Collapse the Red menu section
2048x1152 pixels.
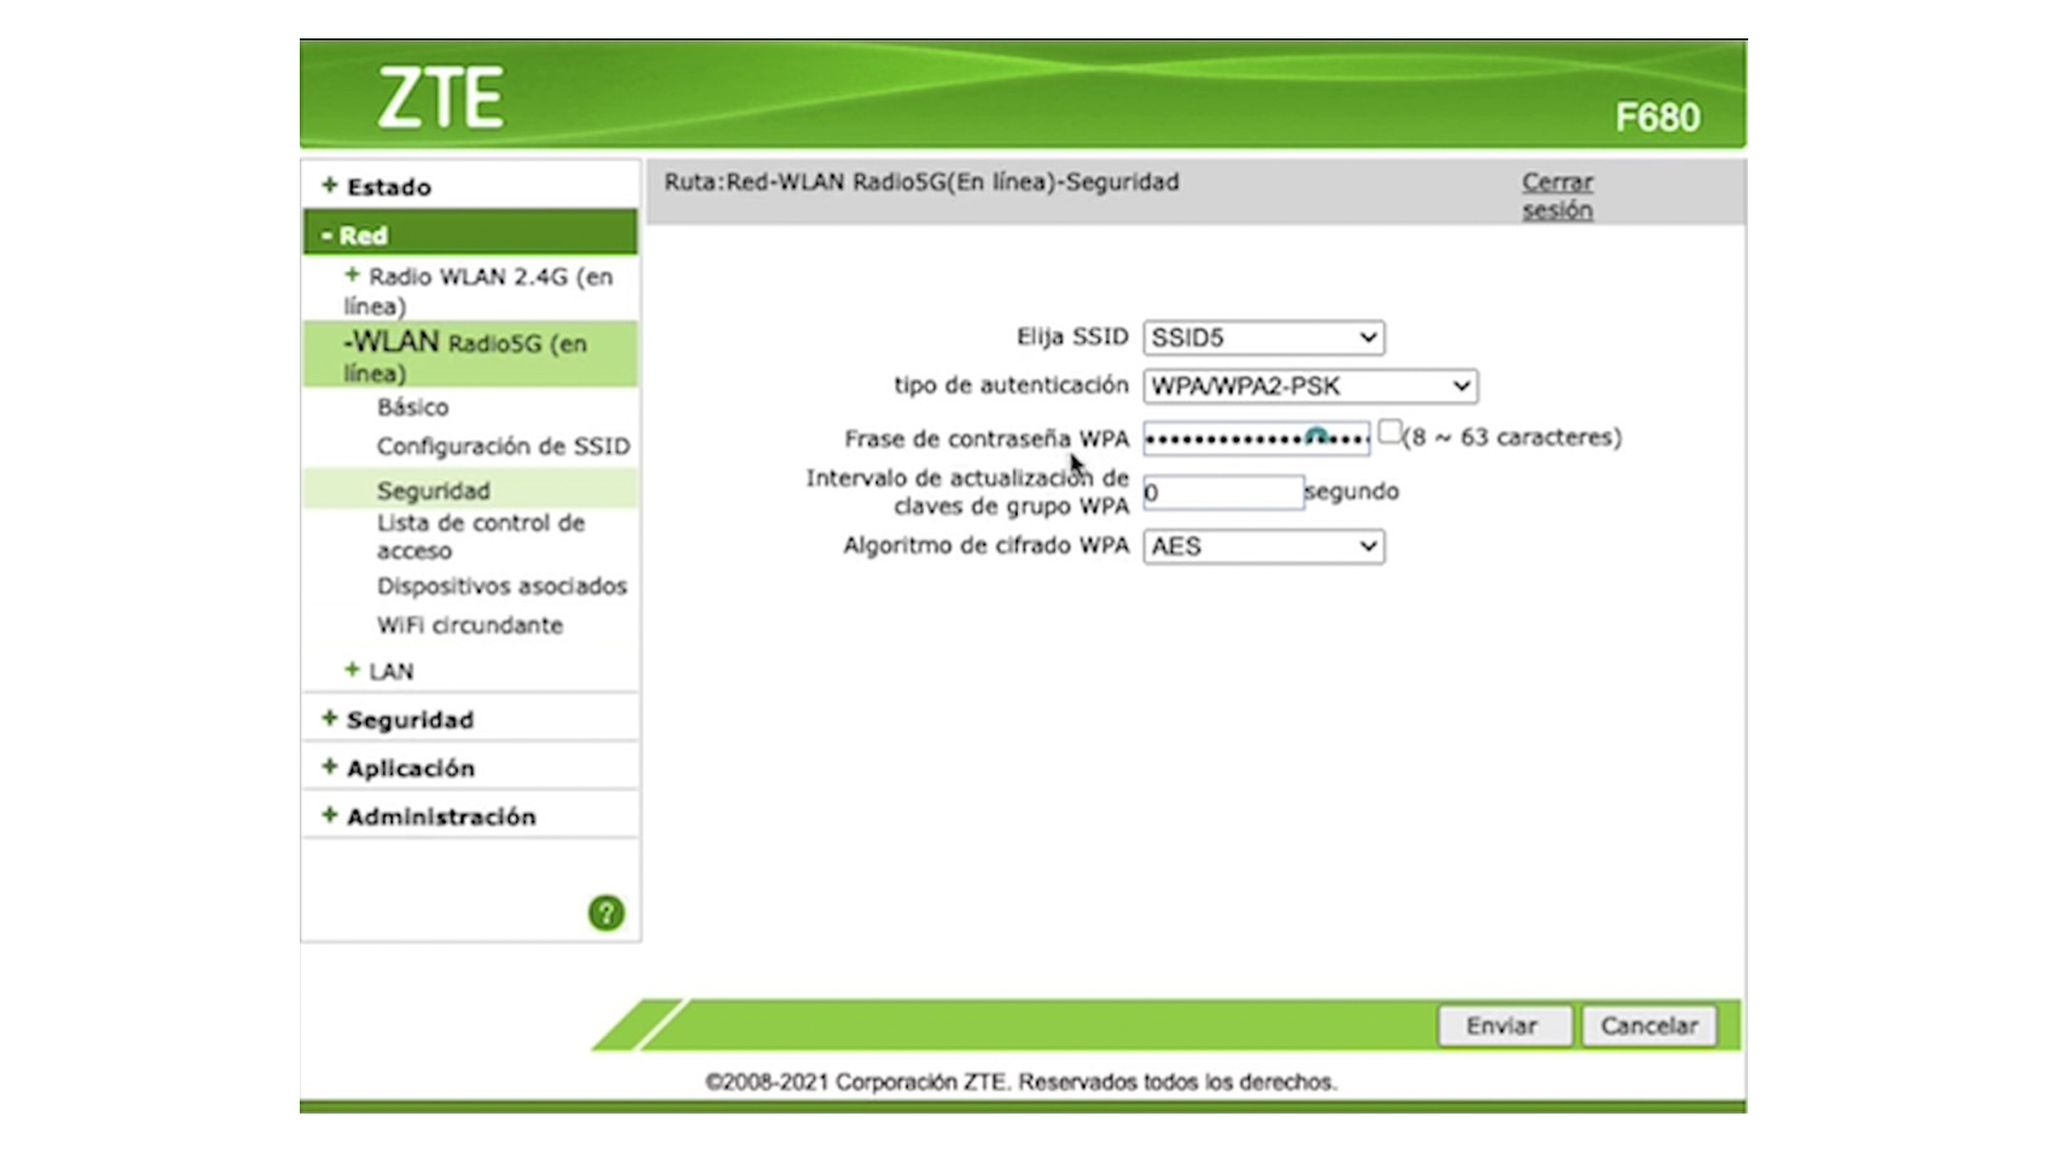362,236
